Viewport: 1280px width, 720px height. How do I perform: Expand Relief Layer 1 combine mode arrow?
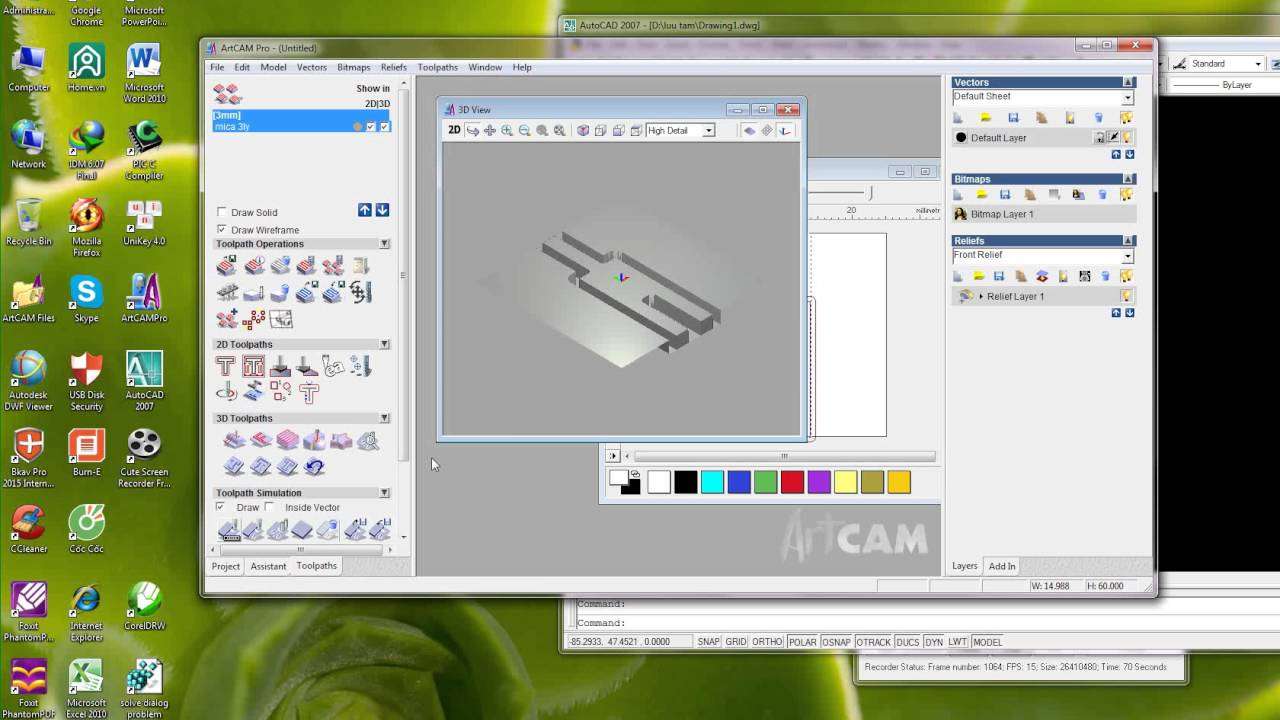[x=981, y=296]
